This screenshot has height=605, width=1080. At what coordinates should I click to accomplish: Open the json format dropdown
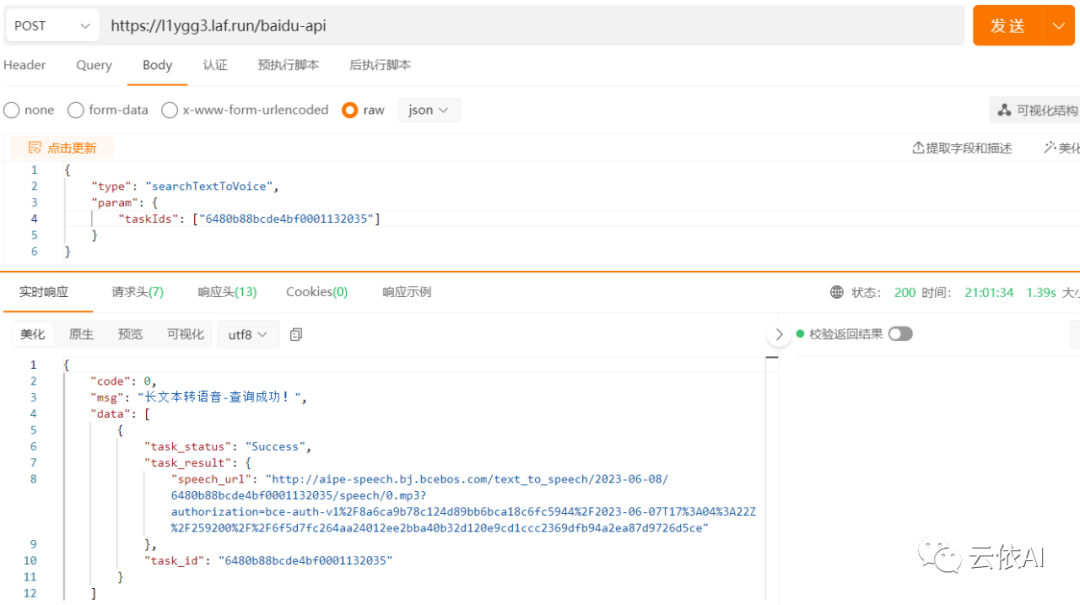pos(428,110)
